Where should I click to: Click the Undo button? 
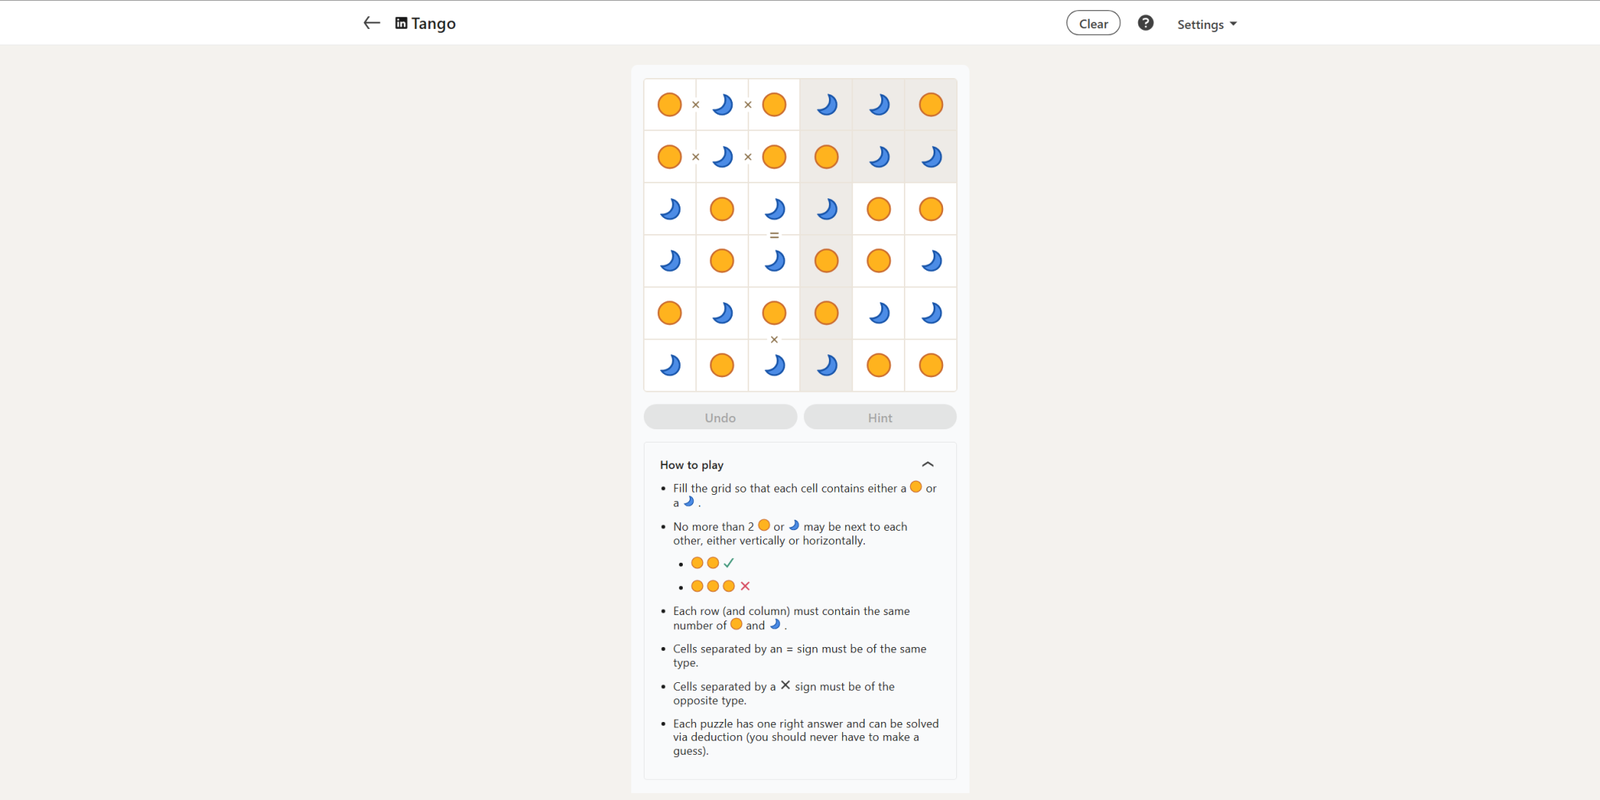coord(720,417)
